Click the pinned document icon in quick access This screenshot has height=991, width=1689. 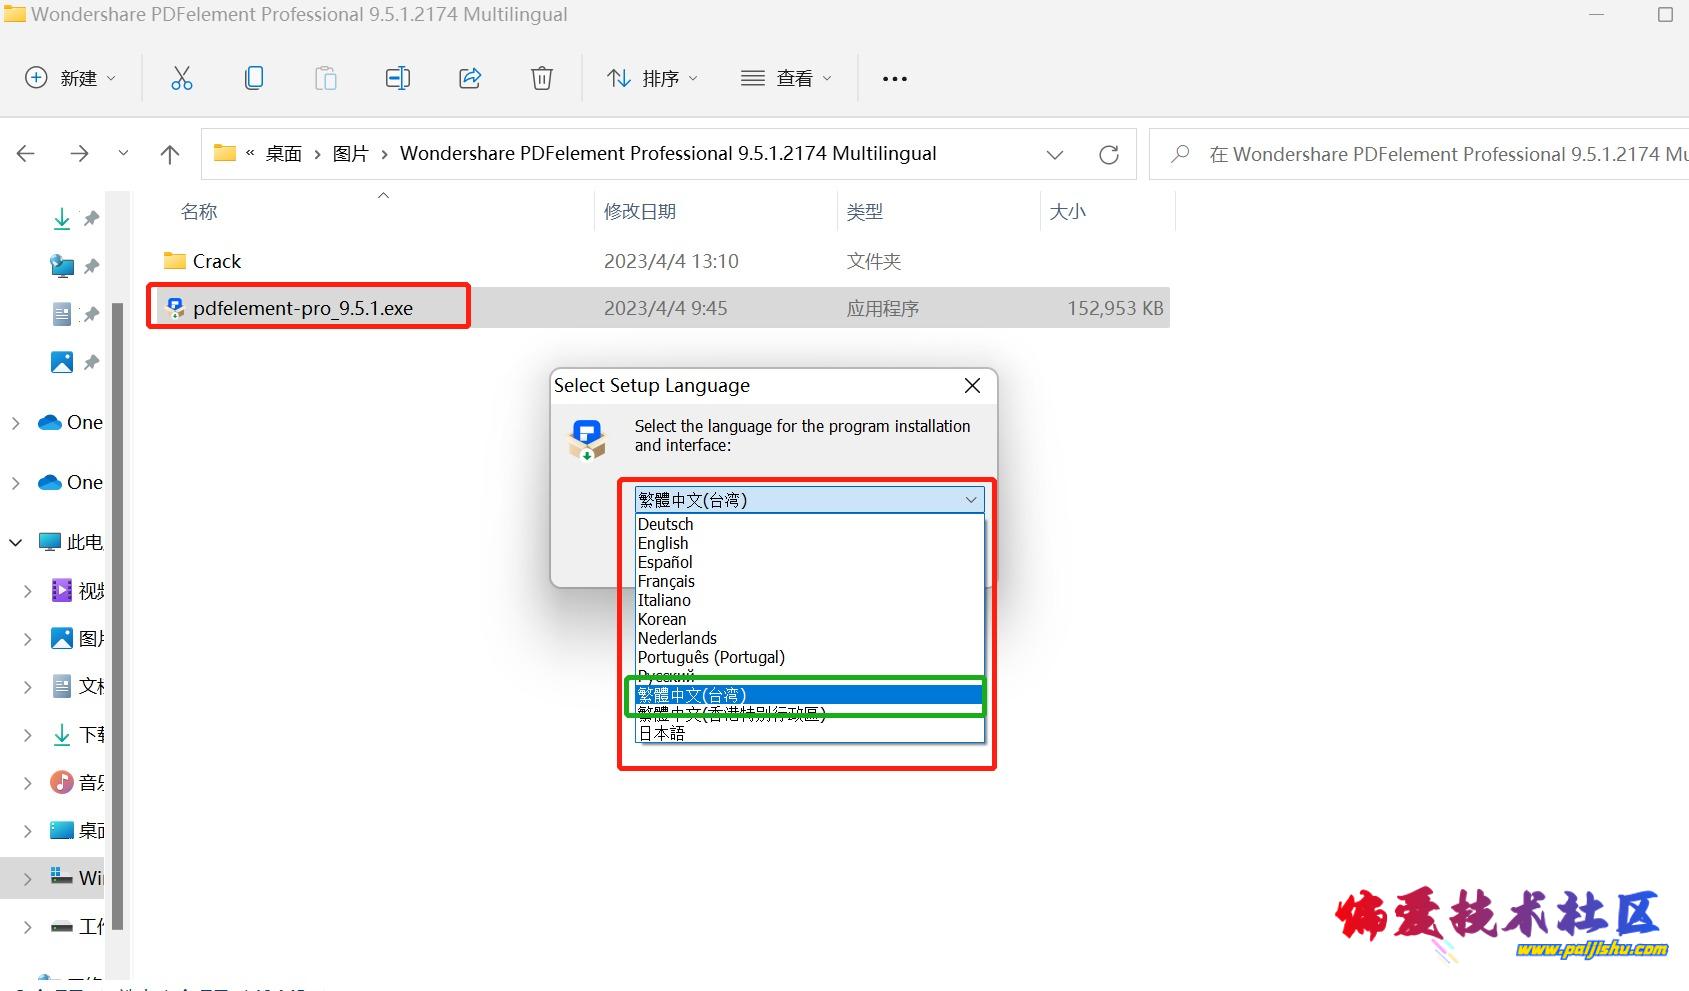point(62,314)
